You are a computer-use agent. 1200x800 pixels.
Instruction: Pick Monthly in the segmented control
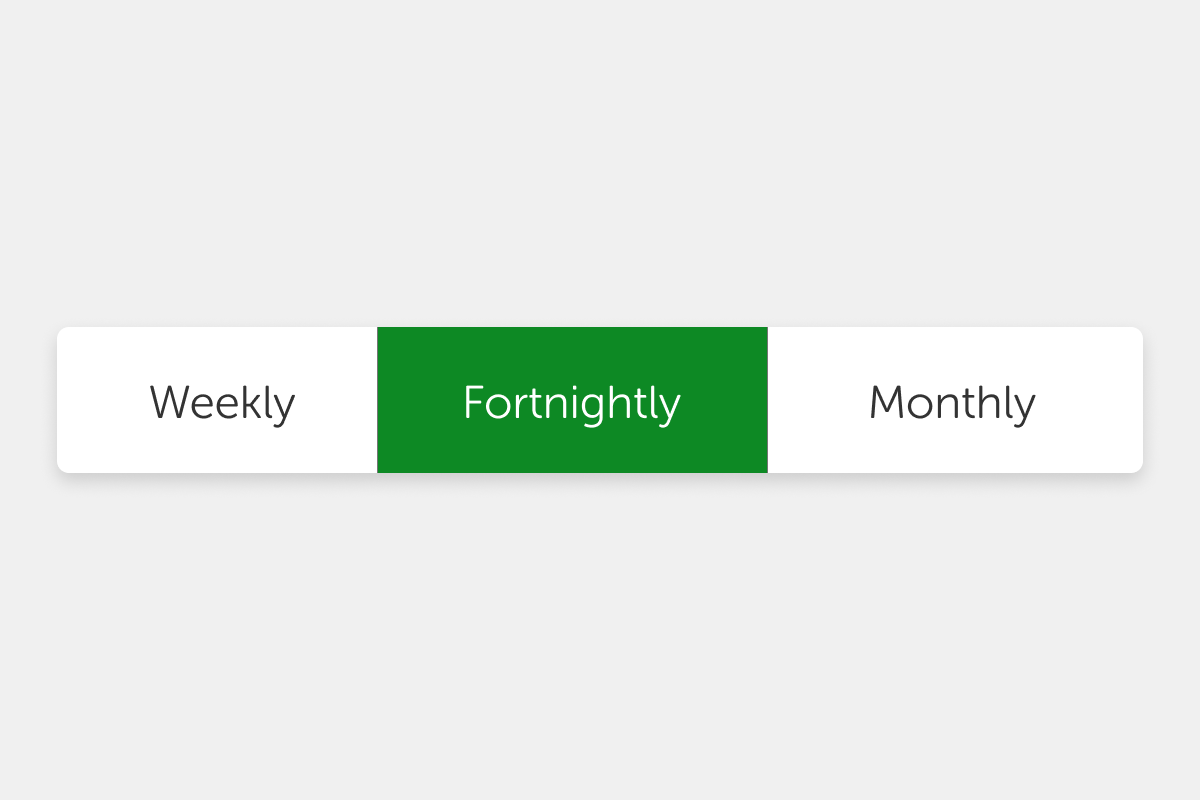(x=952, y=402)
